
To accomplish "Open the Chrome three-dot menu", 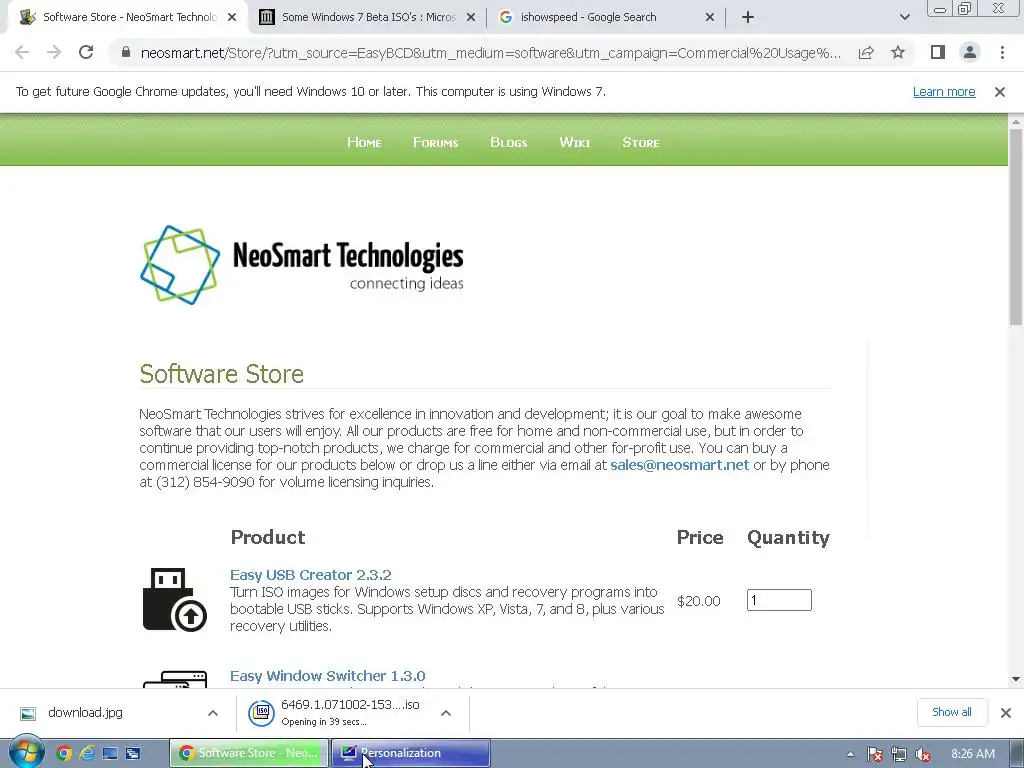I will tap(1002, 52).
